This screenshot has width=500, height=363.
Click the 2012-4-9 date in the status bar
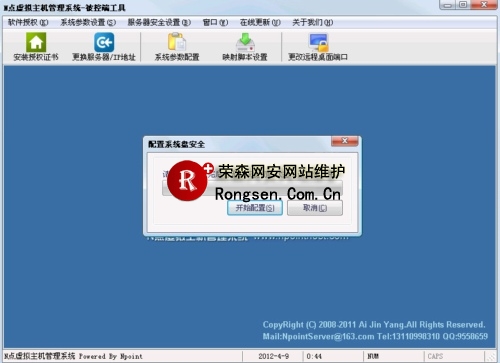273,356
